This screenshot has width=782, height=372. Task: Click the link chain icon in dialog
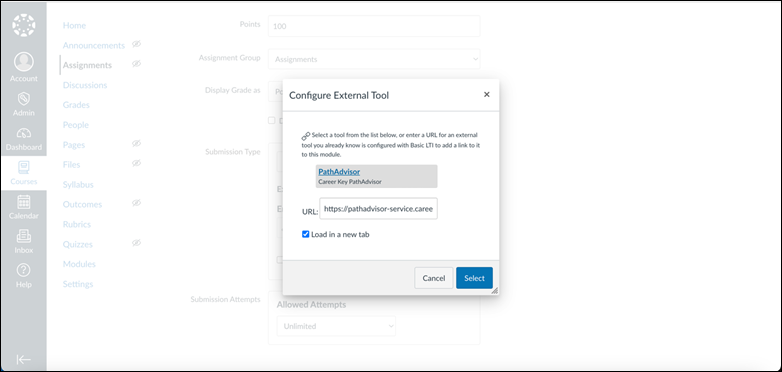click(306, 136)
